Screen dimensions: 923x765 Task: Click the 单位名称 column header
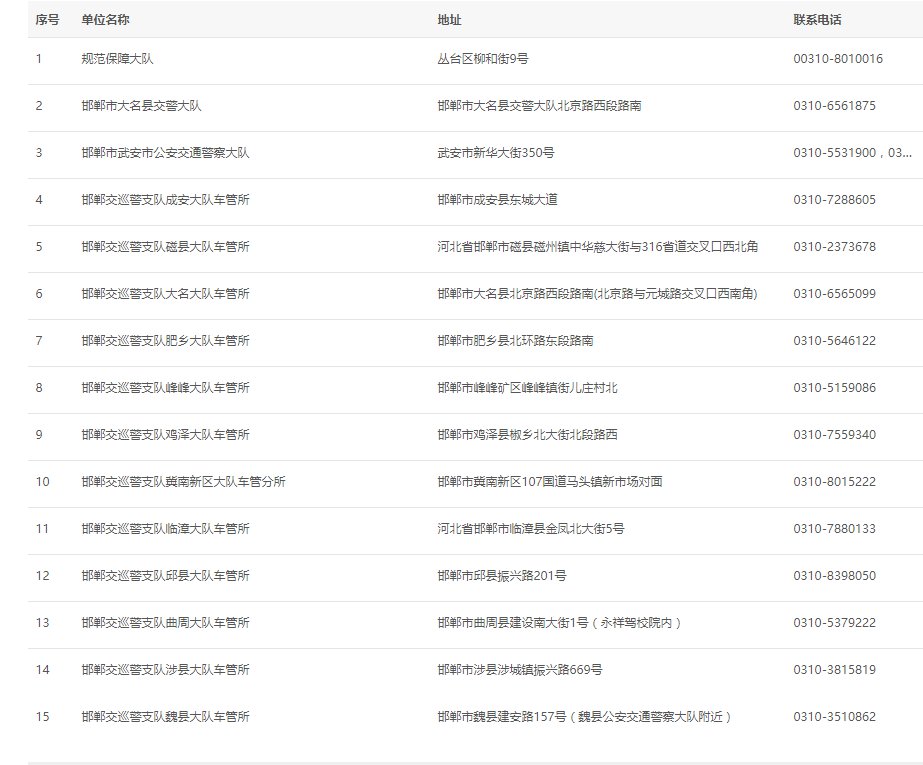(106, 20)
